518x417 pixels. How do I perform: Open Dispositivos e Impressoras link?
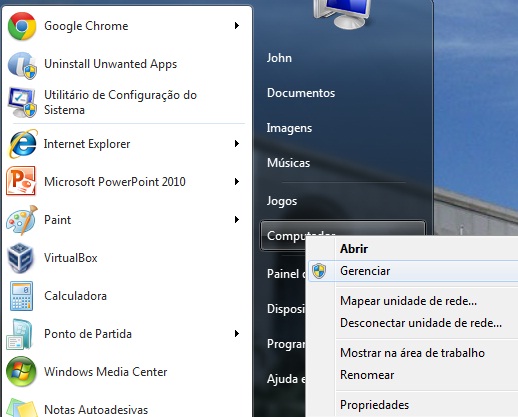pyautogui.click(x=286, y=309)
